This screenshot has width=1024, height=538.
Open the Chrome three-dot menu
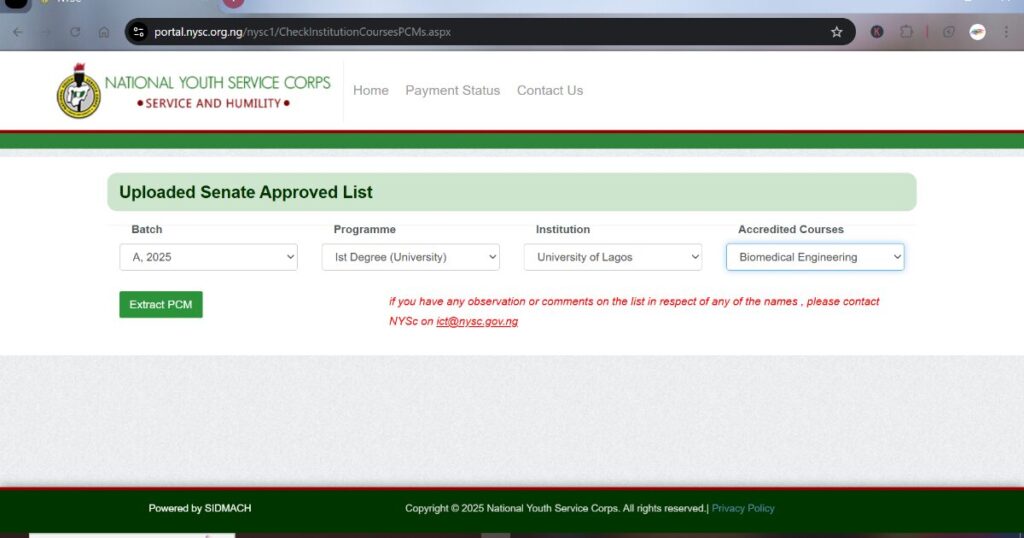[x=1006, y=32]
